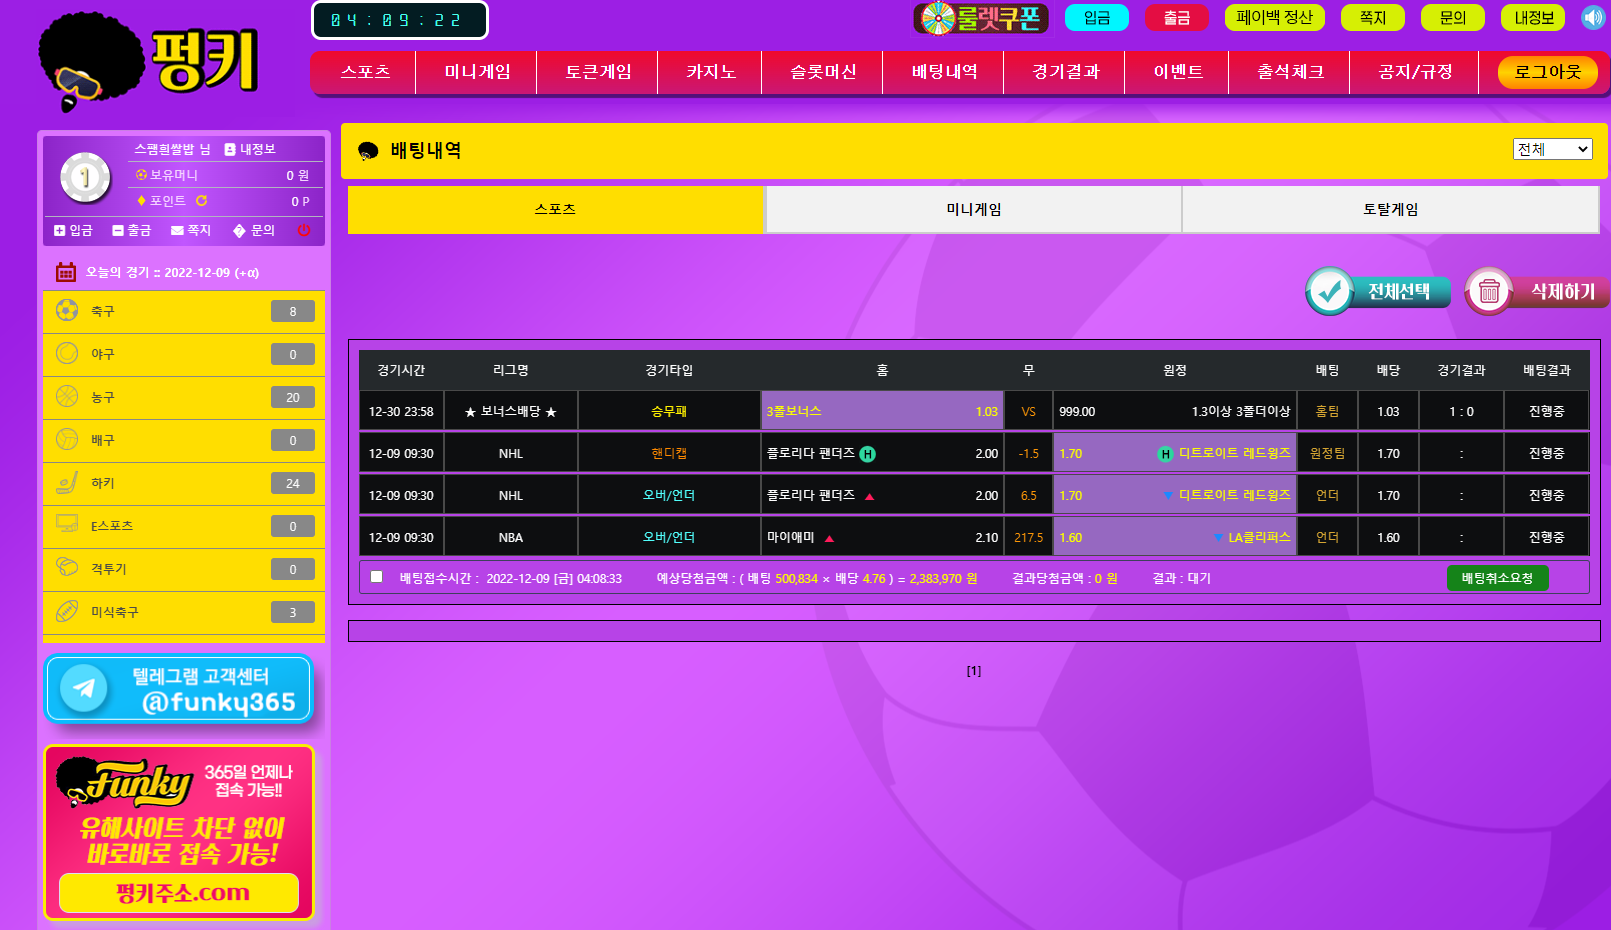This screenshot has width=1611, height=930.
Task: Open the 전체 filter dropdown
Action: pyautogui.click(x=1551, y=149)
